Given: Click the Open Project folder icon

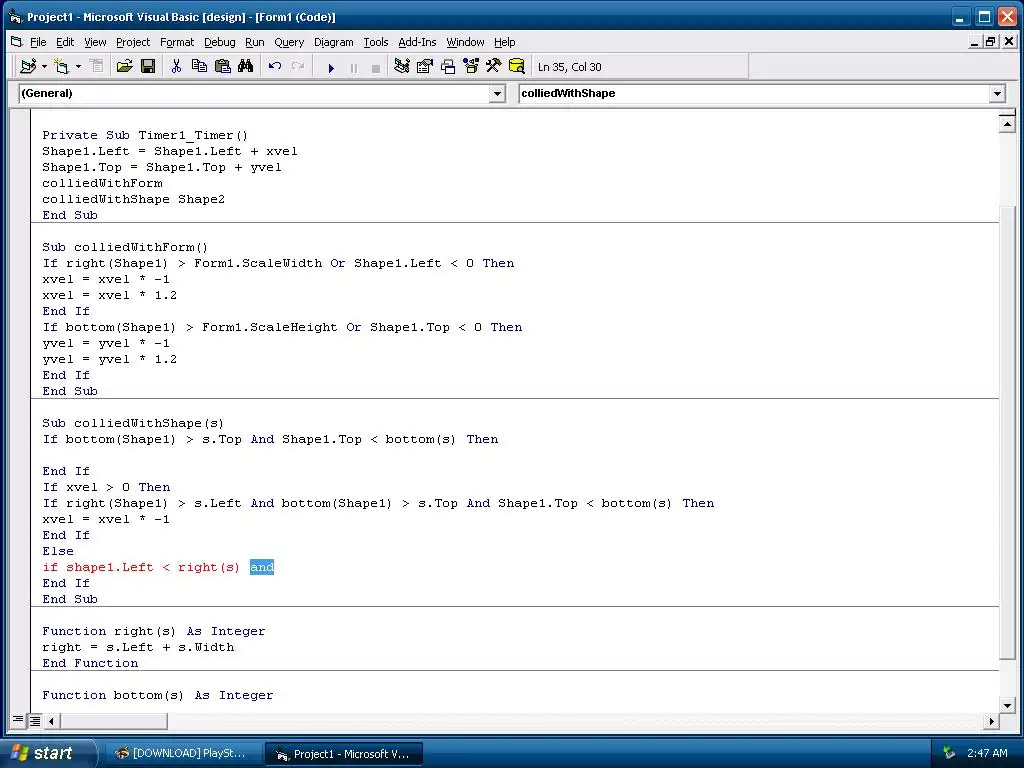Looking at the screenshot, I should [x=124, y=66].
